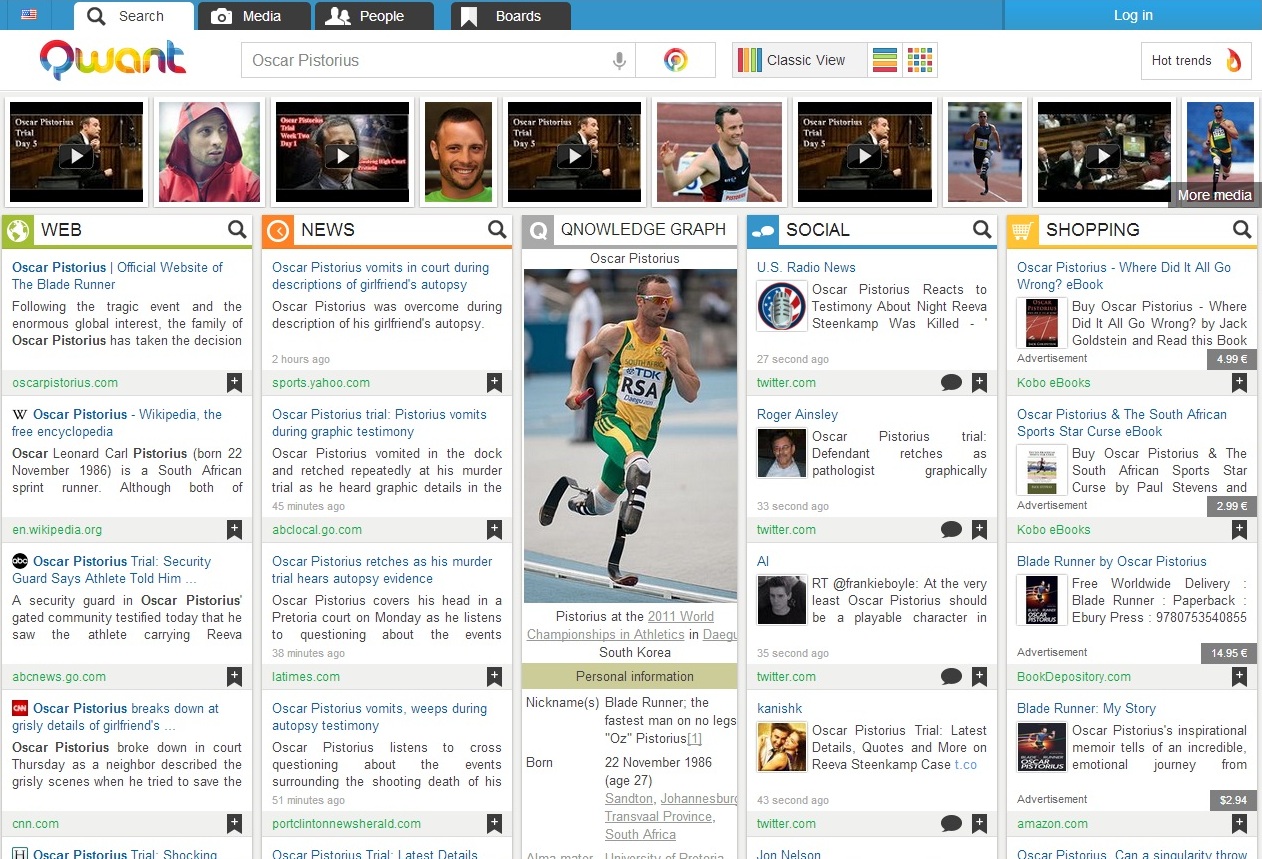This screenshot has width=1262, height=859.
Task: Open comments on kanishk tweet
Action: click(951, 823)
